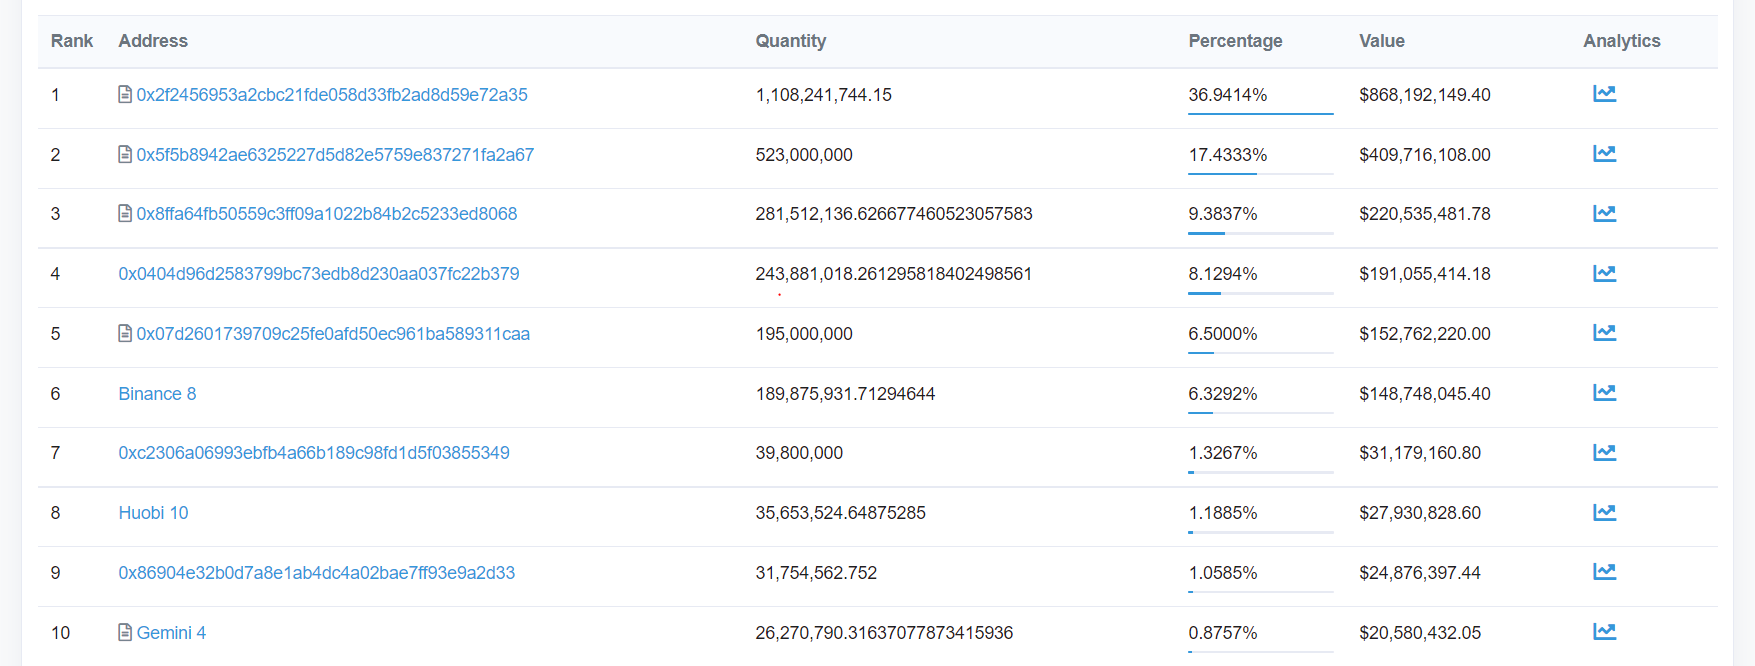
Task: Click contract file icon next to Gemini 4
Action: (125, 632)
